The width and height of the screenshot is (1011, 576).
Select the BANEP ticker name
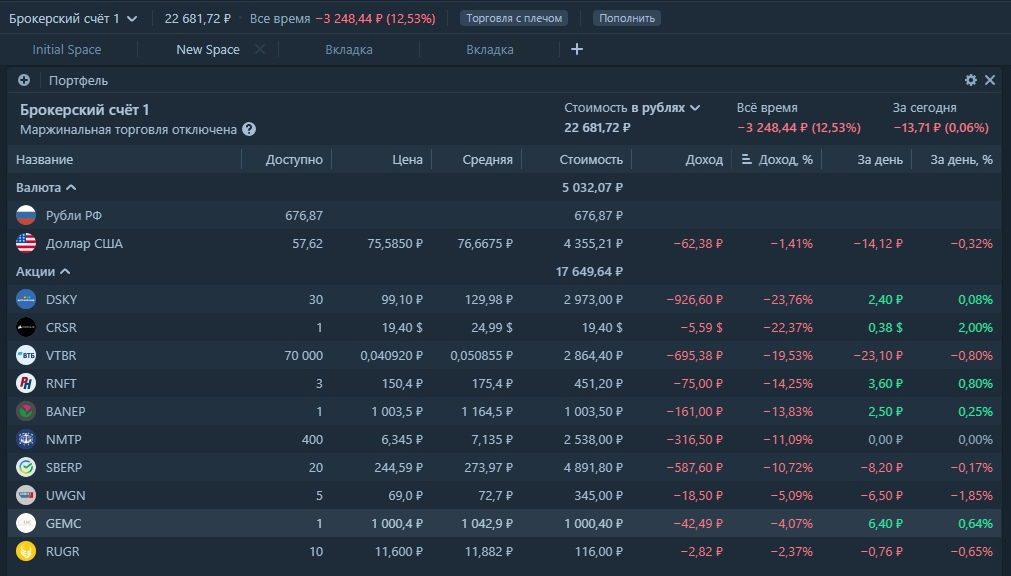point(66,412)
